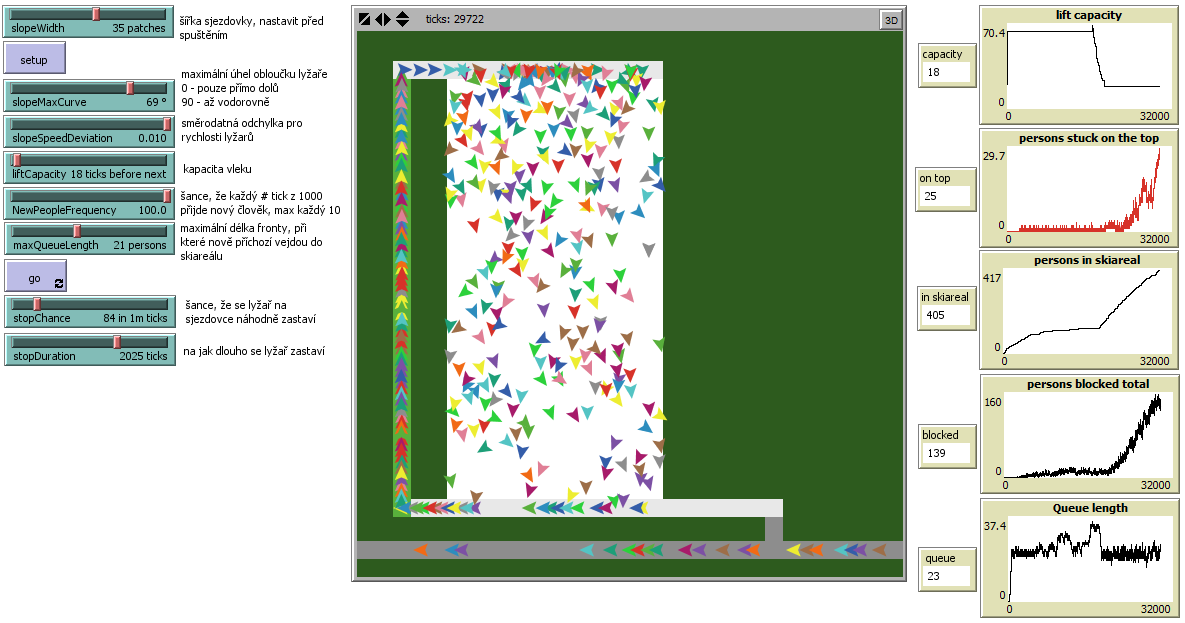Adjust the stopDuration slider
This screenshot has width=1185, height=623.
point(116,340)
